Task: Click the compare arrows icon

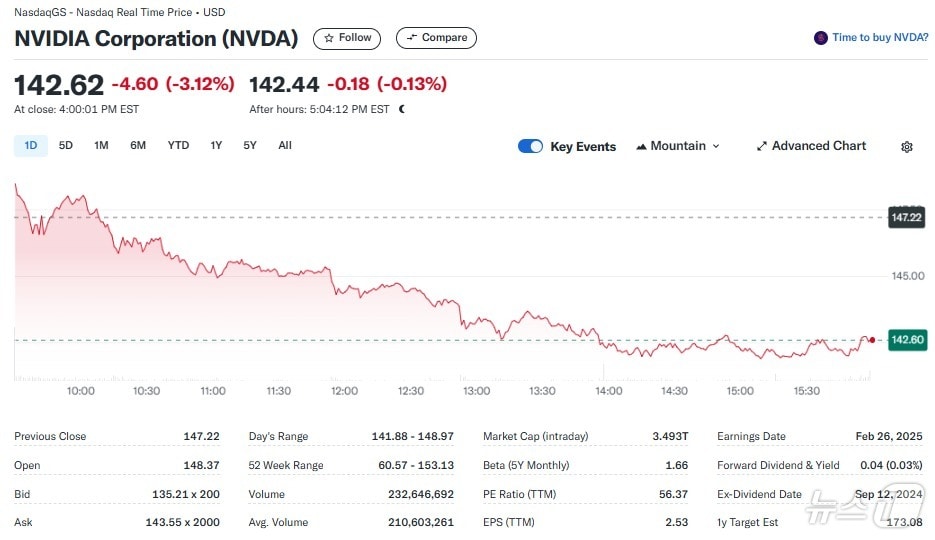Action: click(x=411, y=38)
